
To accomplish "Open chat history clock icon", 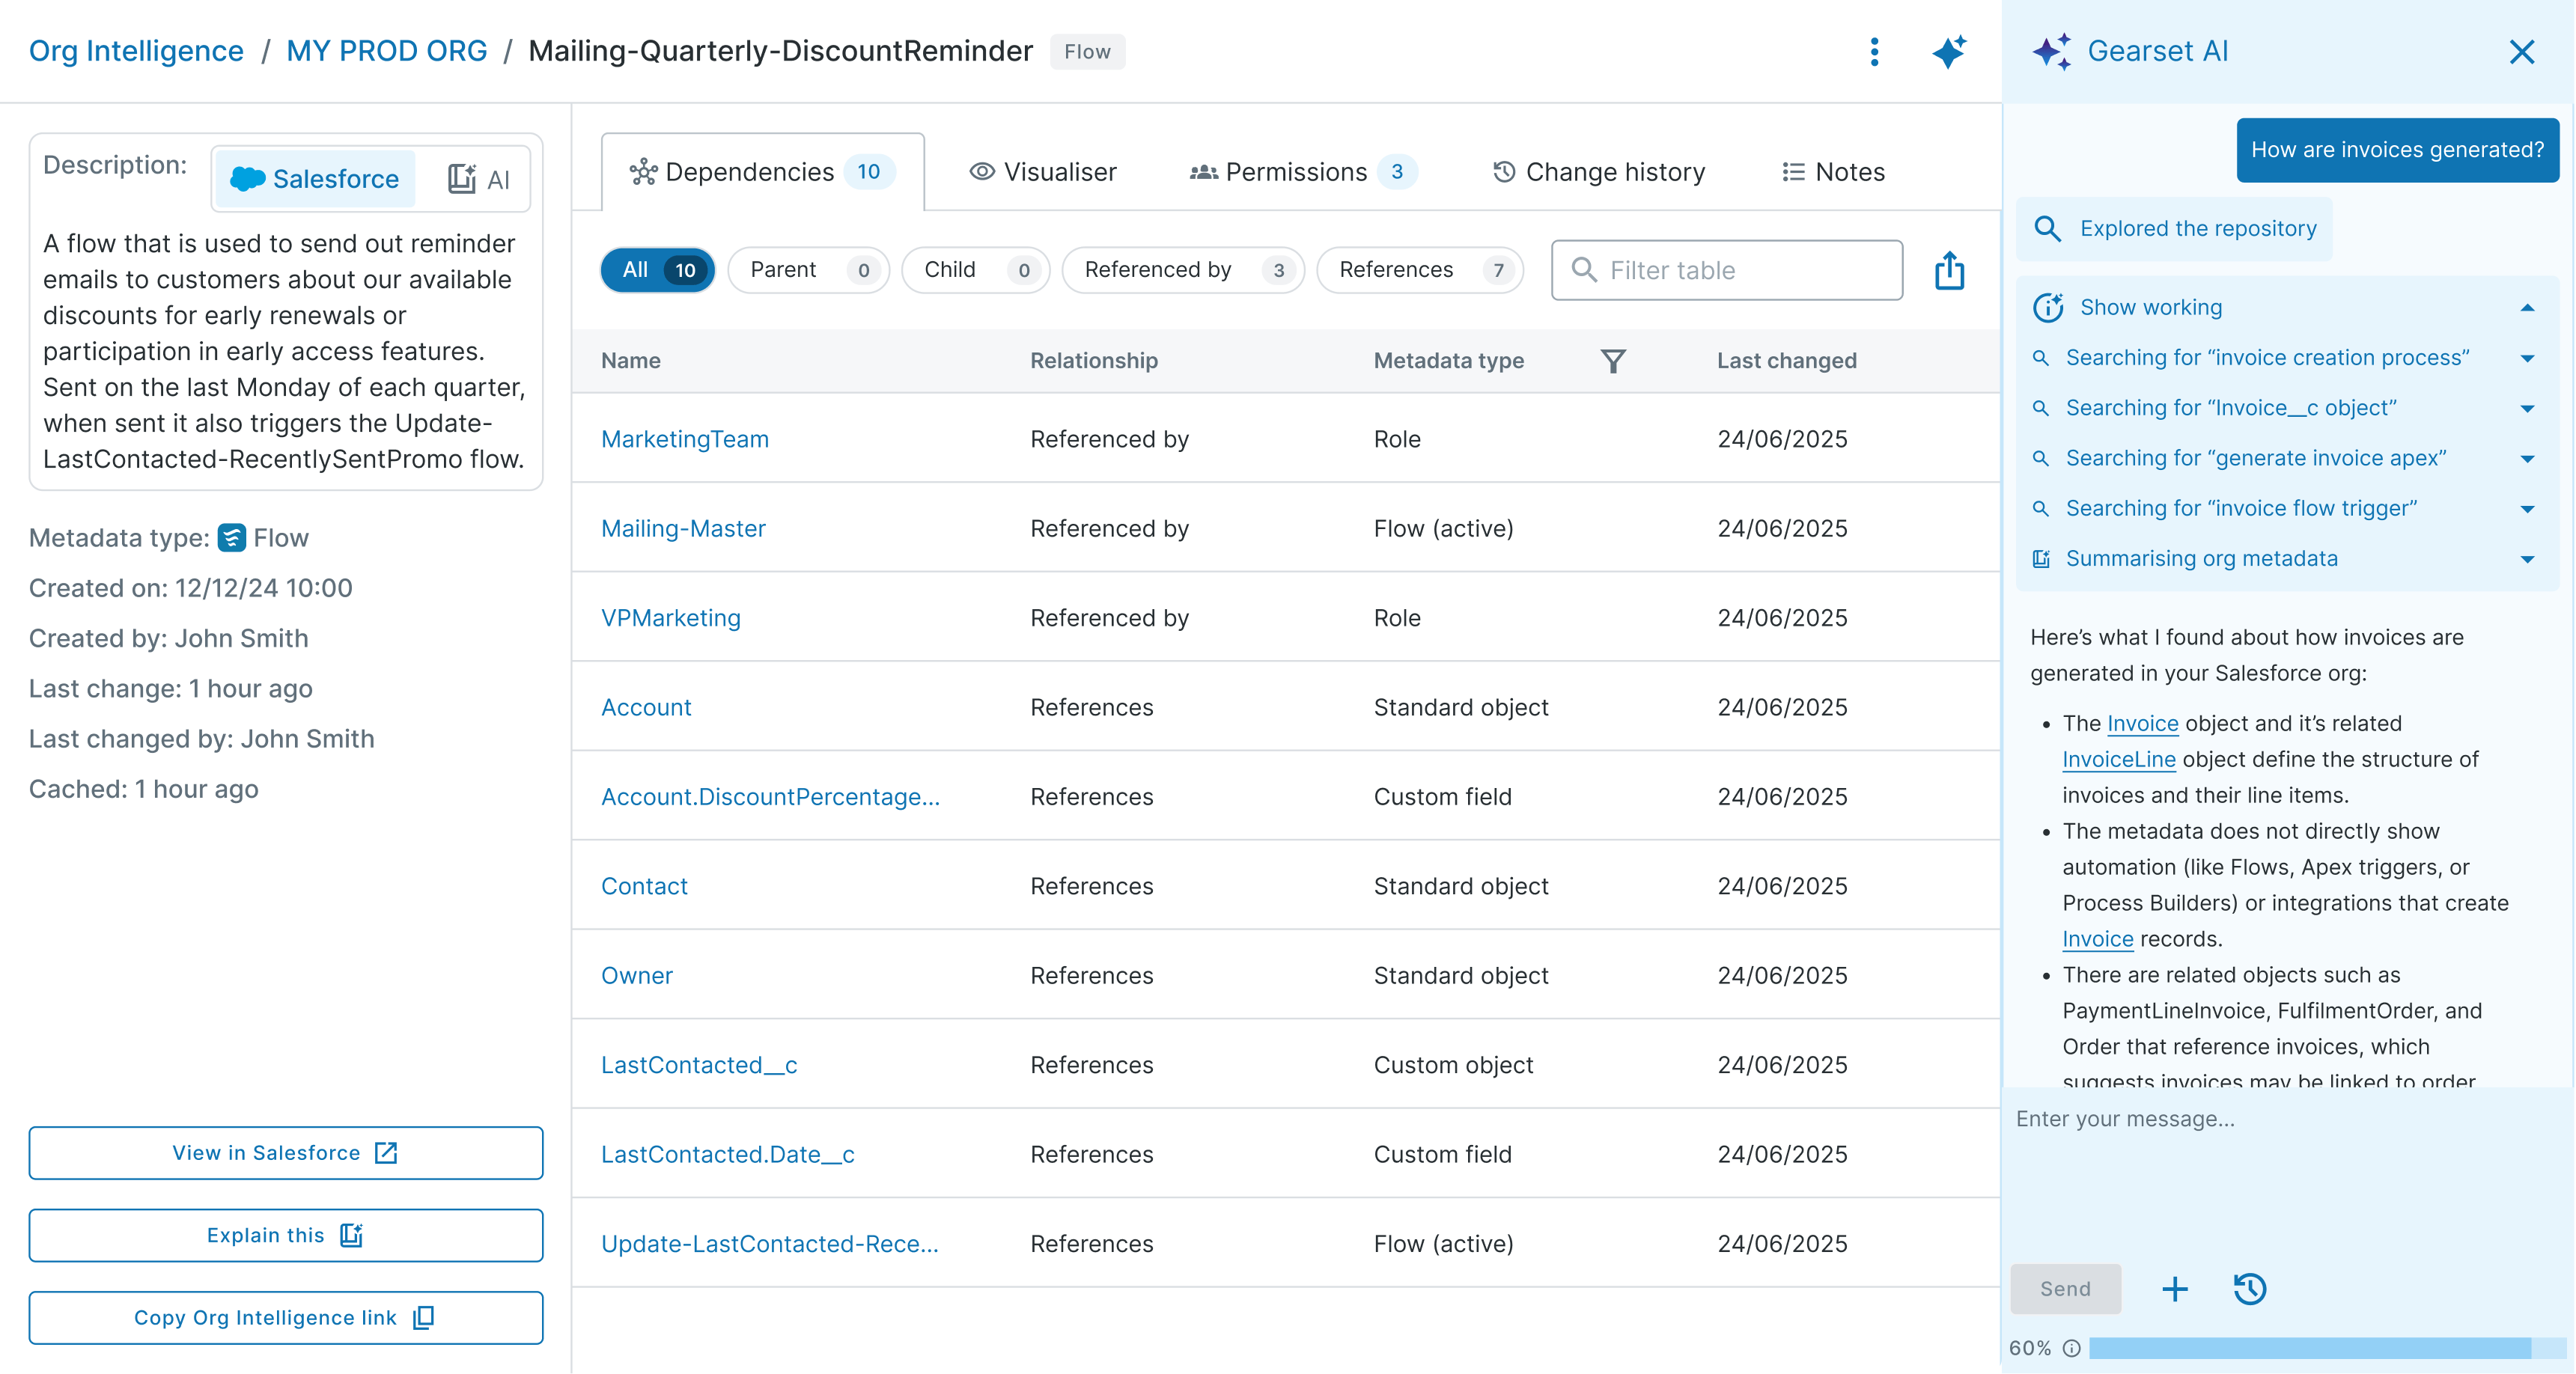I will click(2249, 1289).
